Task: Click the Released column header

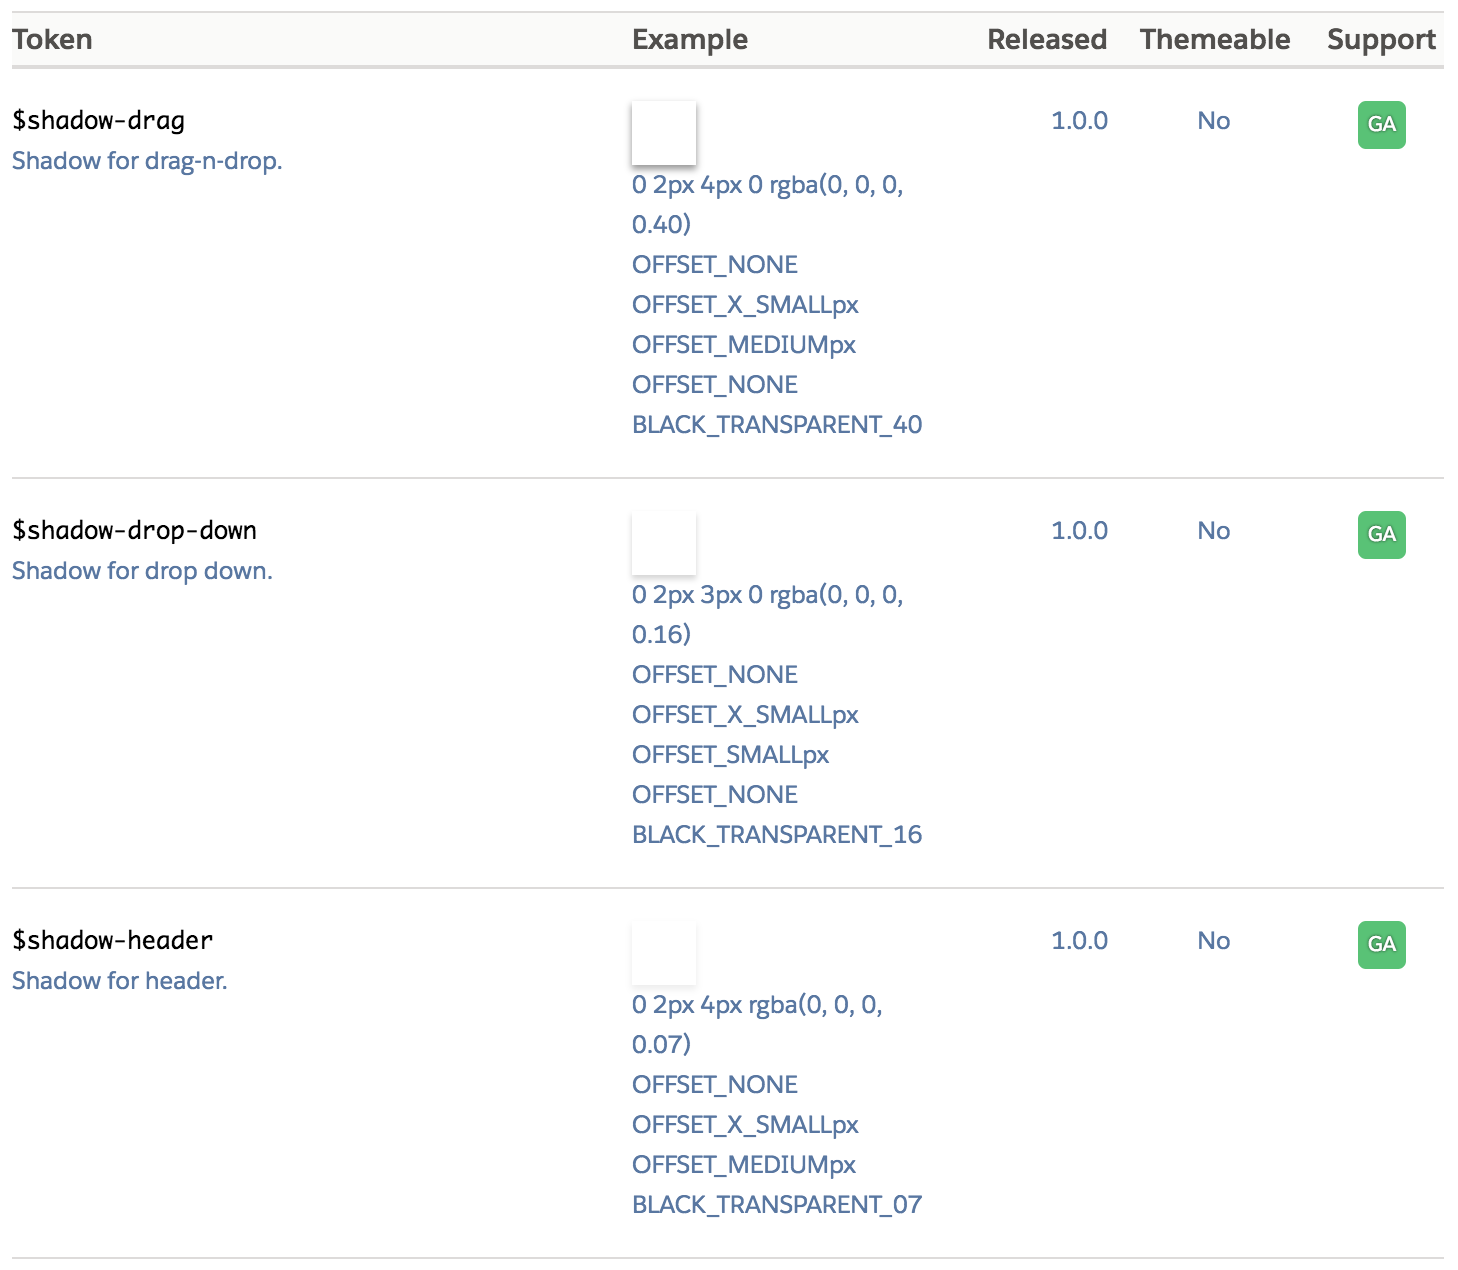Action: click(1047, 39)
